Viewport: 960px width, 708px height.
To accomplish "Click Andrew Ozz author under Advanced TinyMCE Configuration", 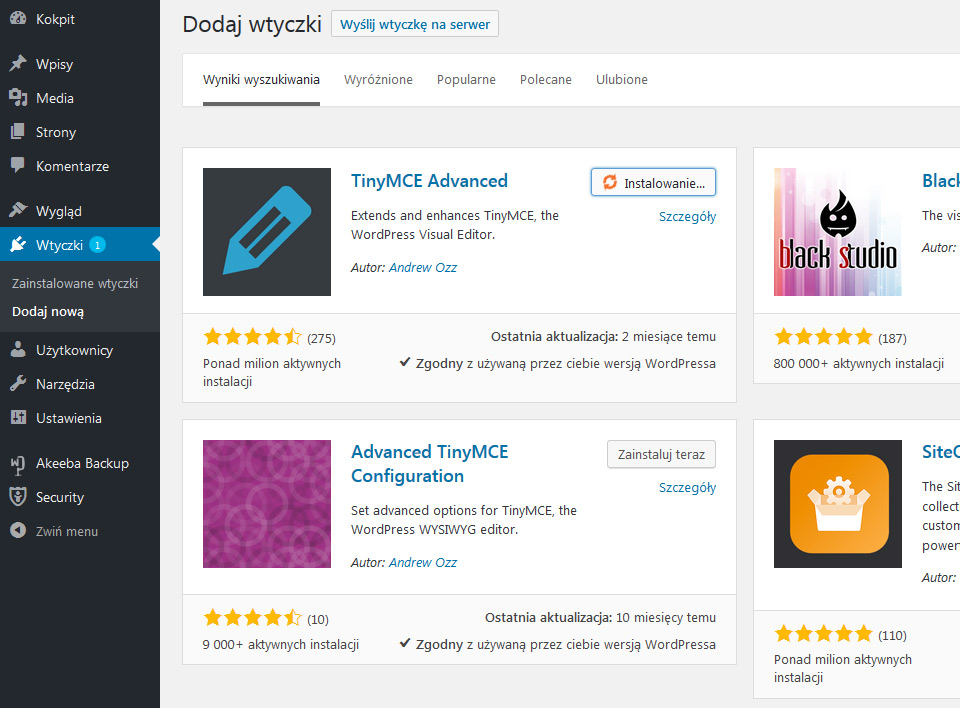I will point(422,563).
